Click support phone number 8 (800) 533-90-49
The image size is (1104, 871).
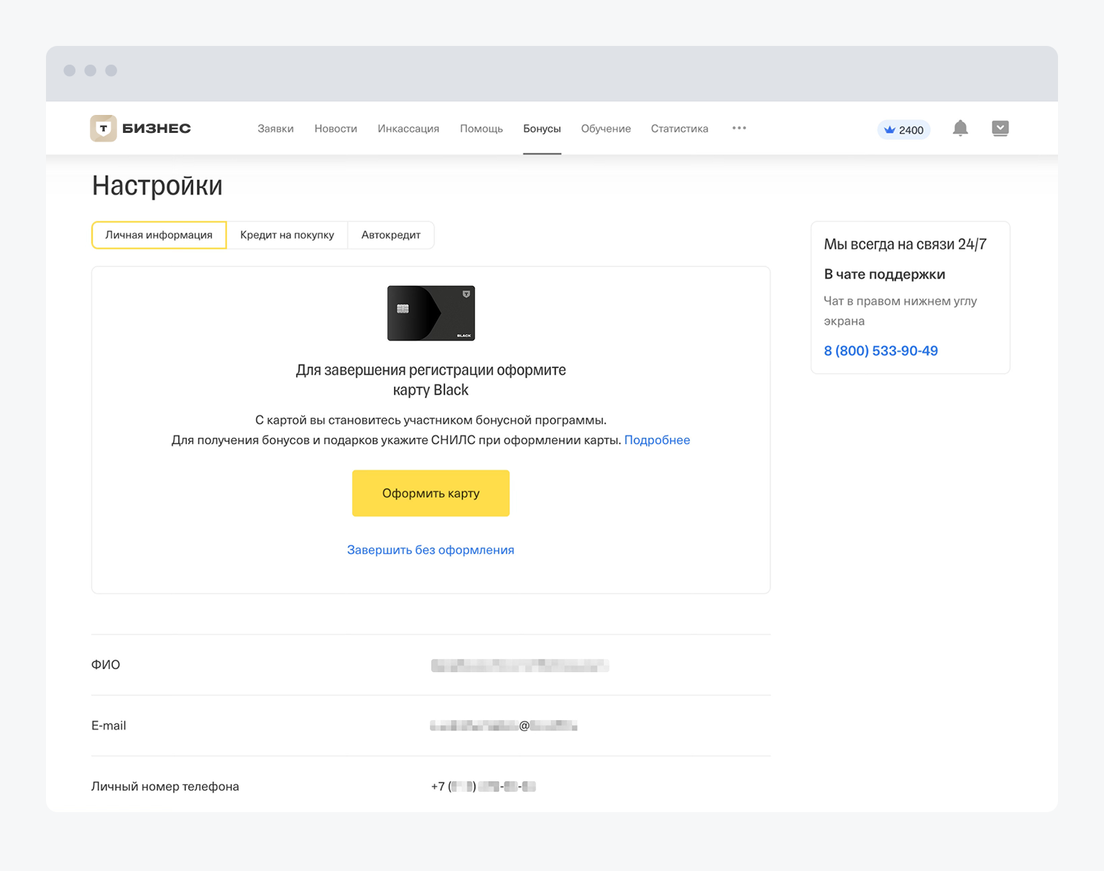tap(880, 351)
